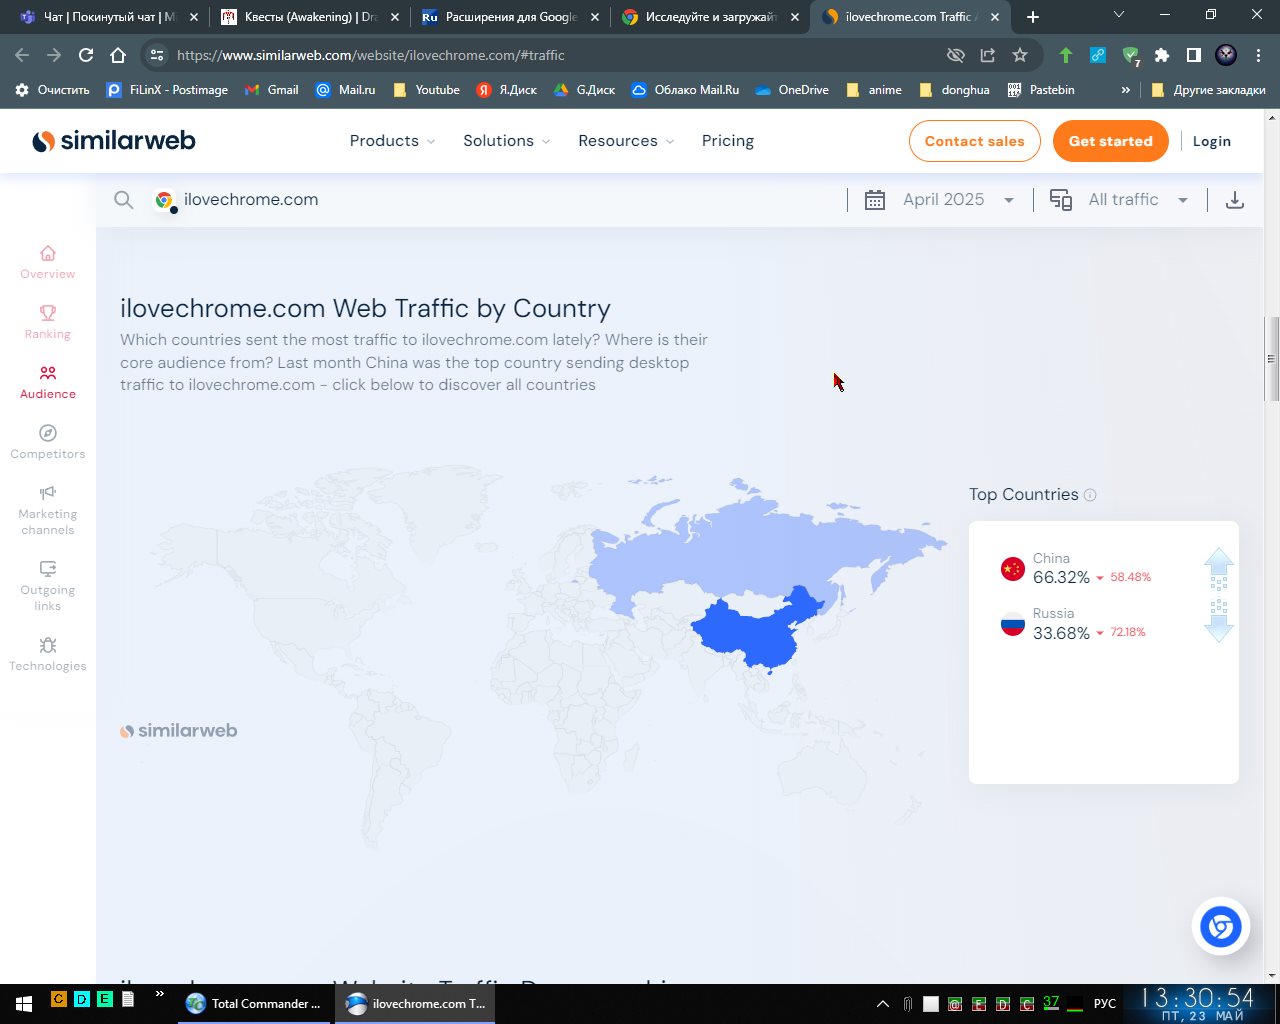Select the China row in Top Countries
The width and height of the screenshot is (1280, 1024).
click(1092, 569)
